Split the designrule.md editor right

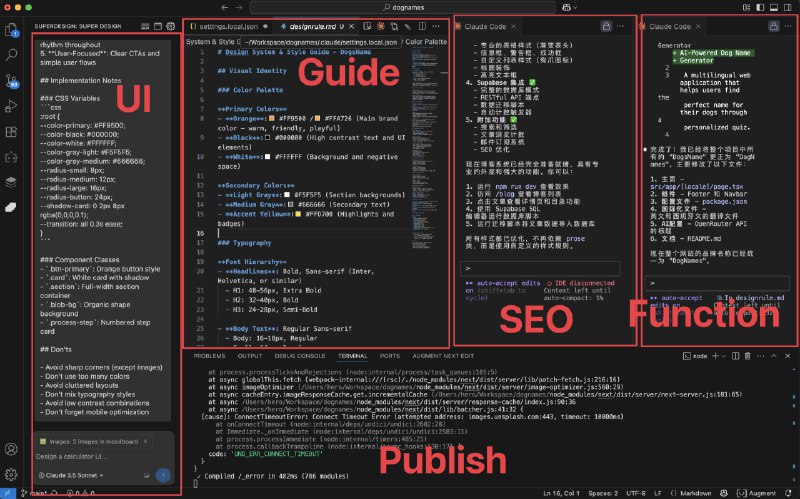point(422,26)
